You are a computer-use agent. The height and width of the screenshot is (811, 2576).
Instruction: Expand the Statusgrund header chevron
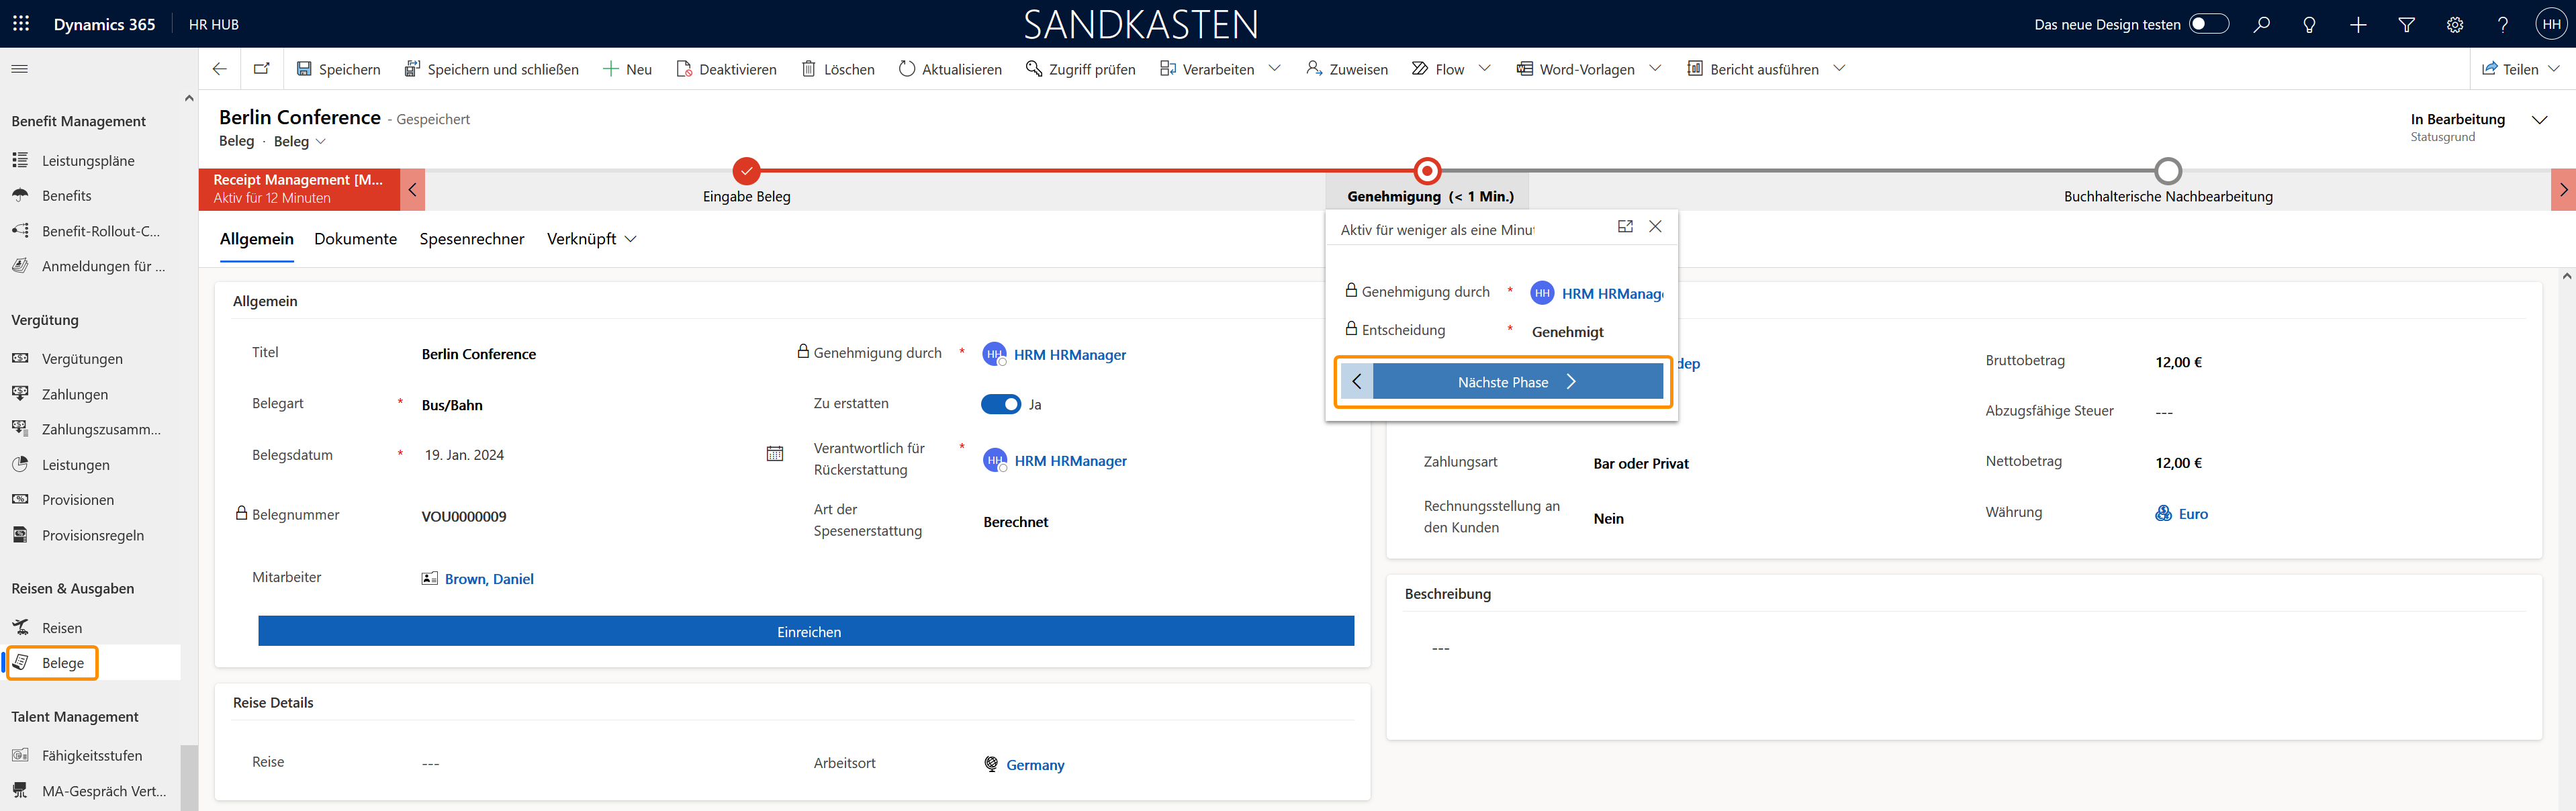coord(2539,120)
